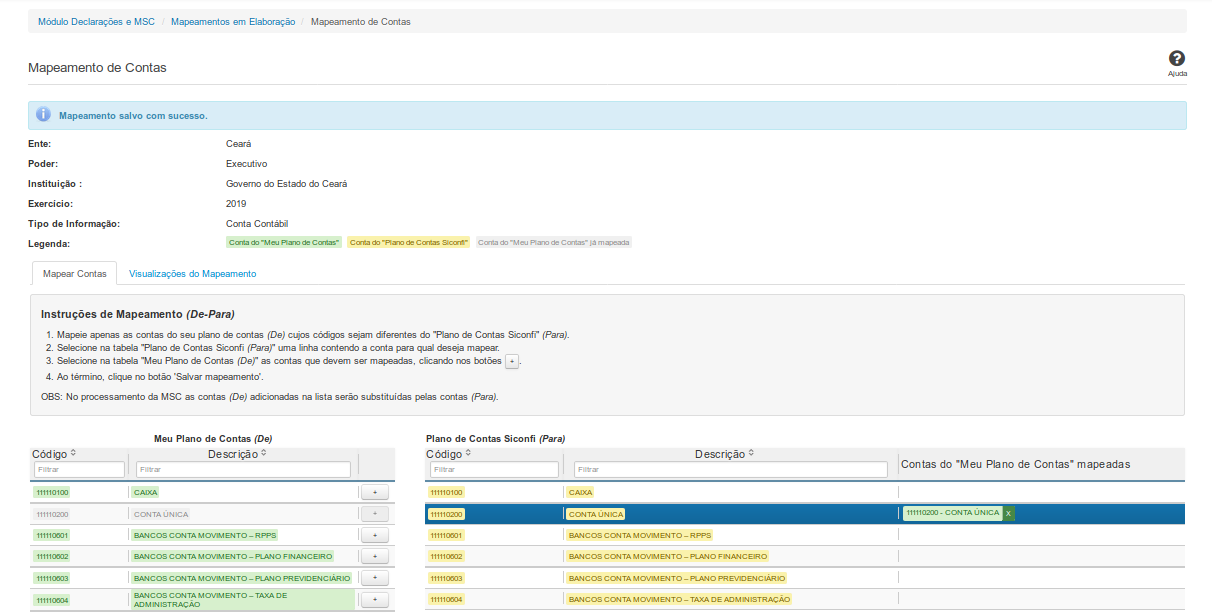Add TAXA DE ADMINISTRAÇÃO account with plus button
The width and height of the screenshot is (1212, 613).
pos(374,599)
